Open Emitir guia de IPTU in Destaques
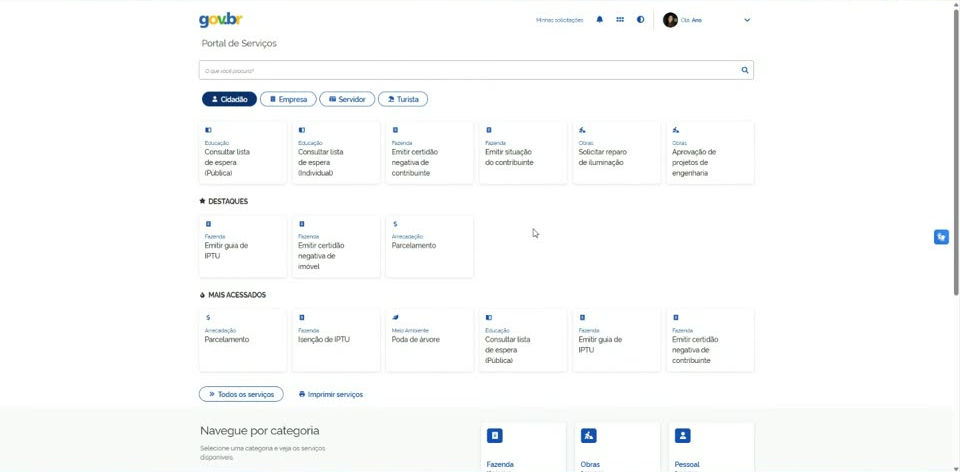 [x=242, y=246]
